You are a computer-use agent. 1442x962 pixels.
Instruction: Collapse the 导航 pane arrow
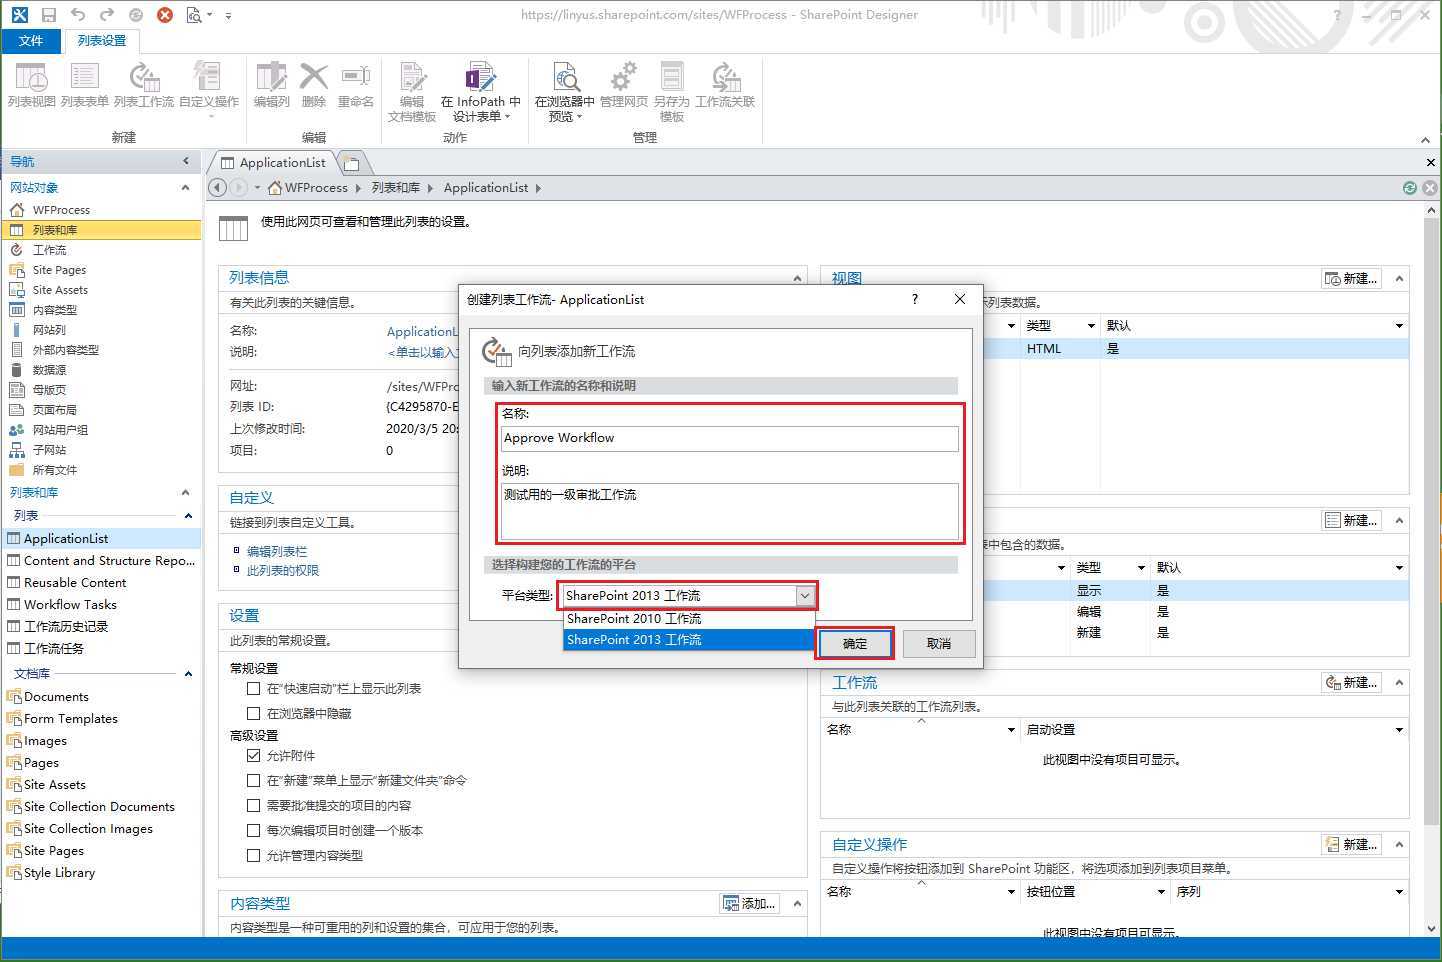[x=186, y=161]
